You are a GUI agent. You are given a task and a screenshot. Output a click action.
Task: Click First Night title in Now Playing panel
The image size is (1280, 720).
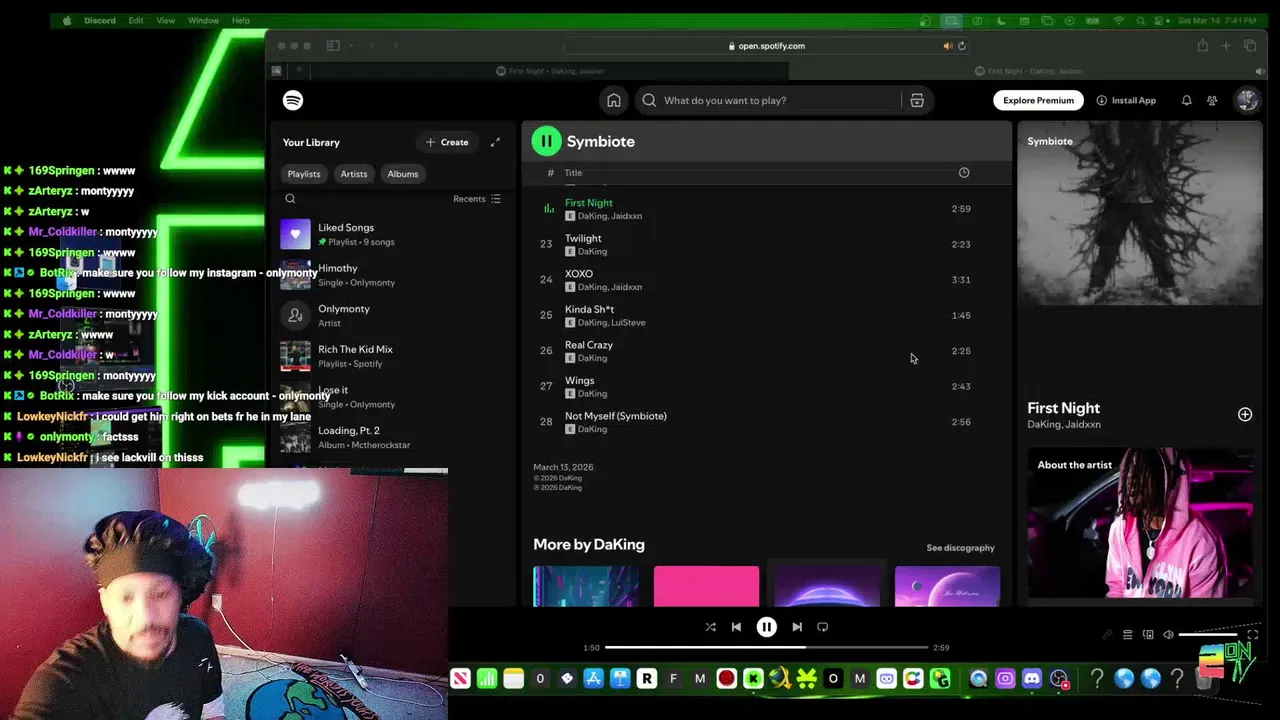coord(1063,408)
